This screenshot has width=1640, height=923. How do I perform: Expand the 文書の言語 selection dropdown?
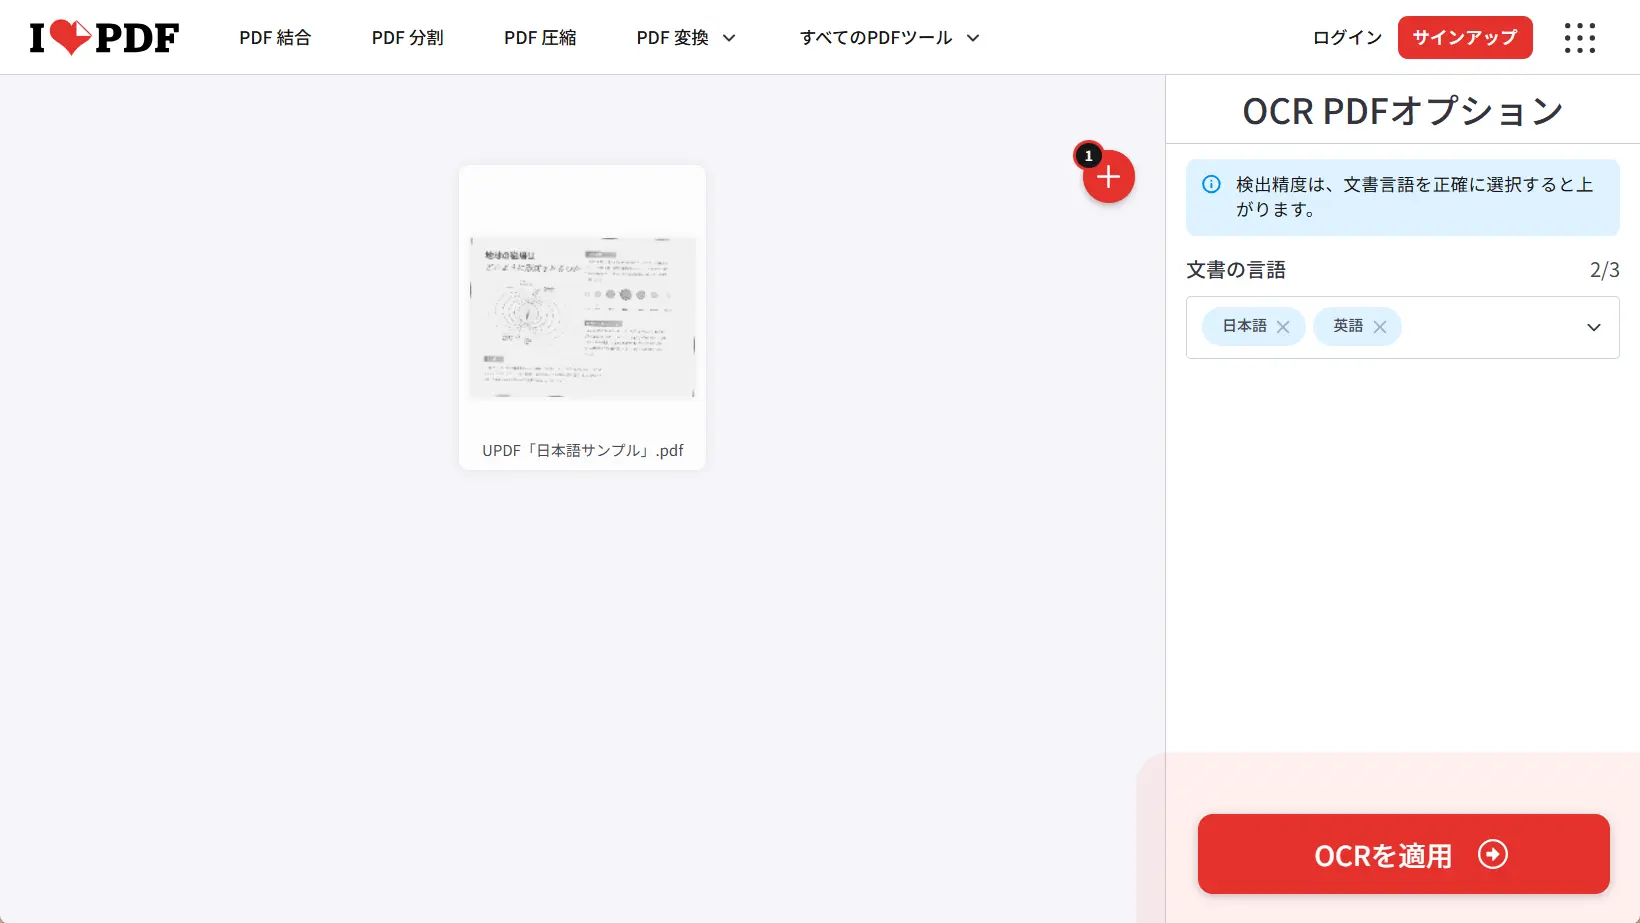pyautogui.click(x=1593, y=327)
